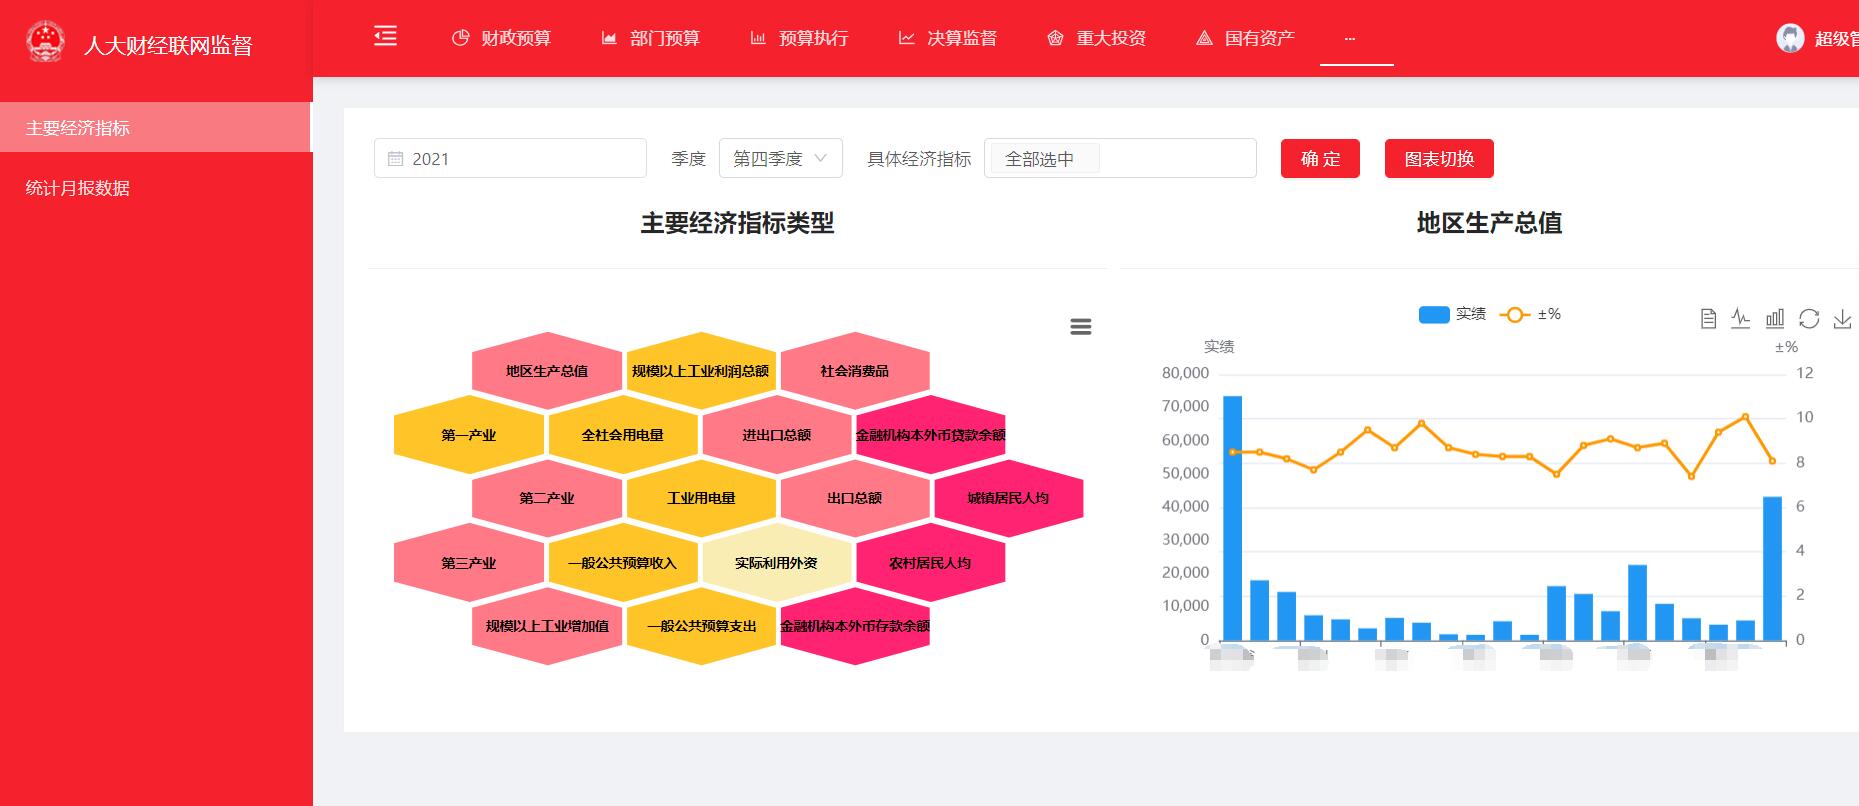
Task: Click the user avatar icon
Action: coord(1790,38)
